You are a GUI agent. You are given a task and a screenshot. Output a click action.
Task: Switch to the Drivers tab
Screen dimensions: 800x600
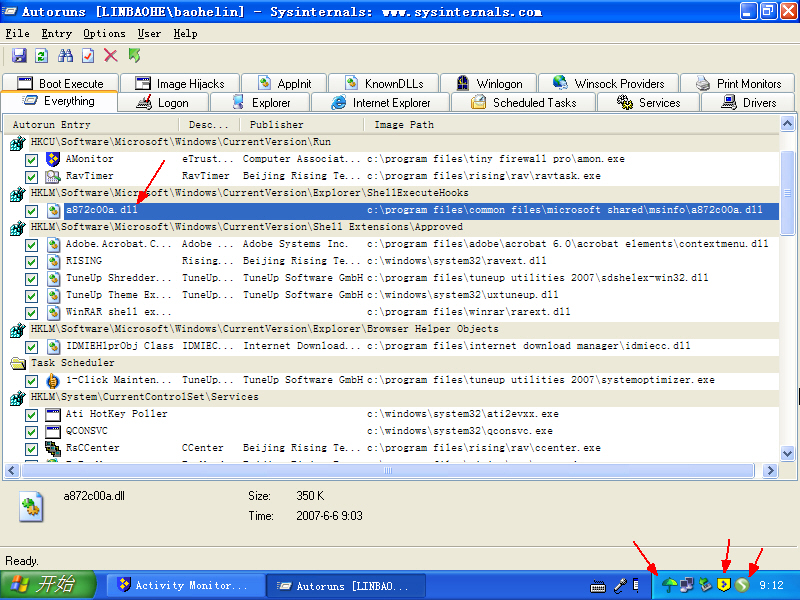coord(749,103)
